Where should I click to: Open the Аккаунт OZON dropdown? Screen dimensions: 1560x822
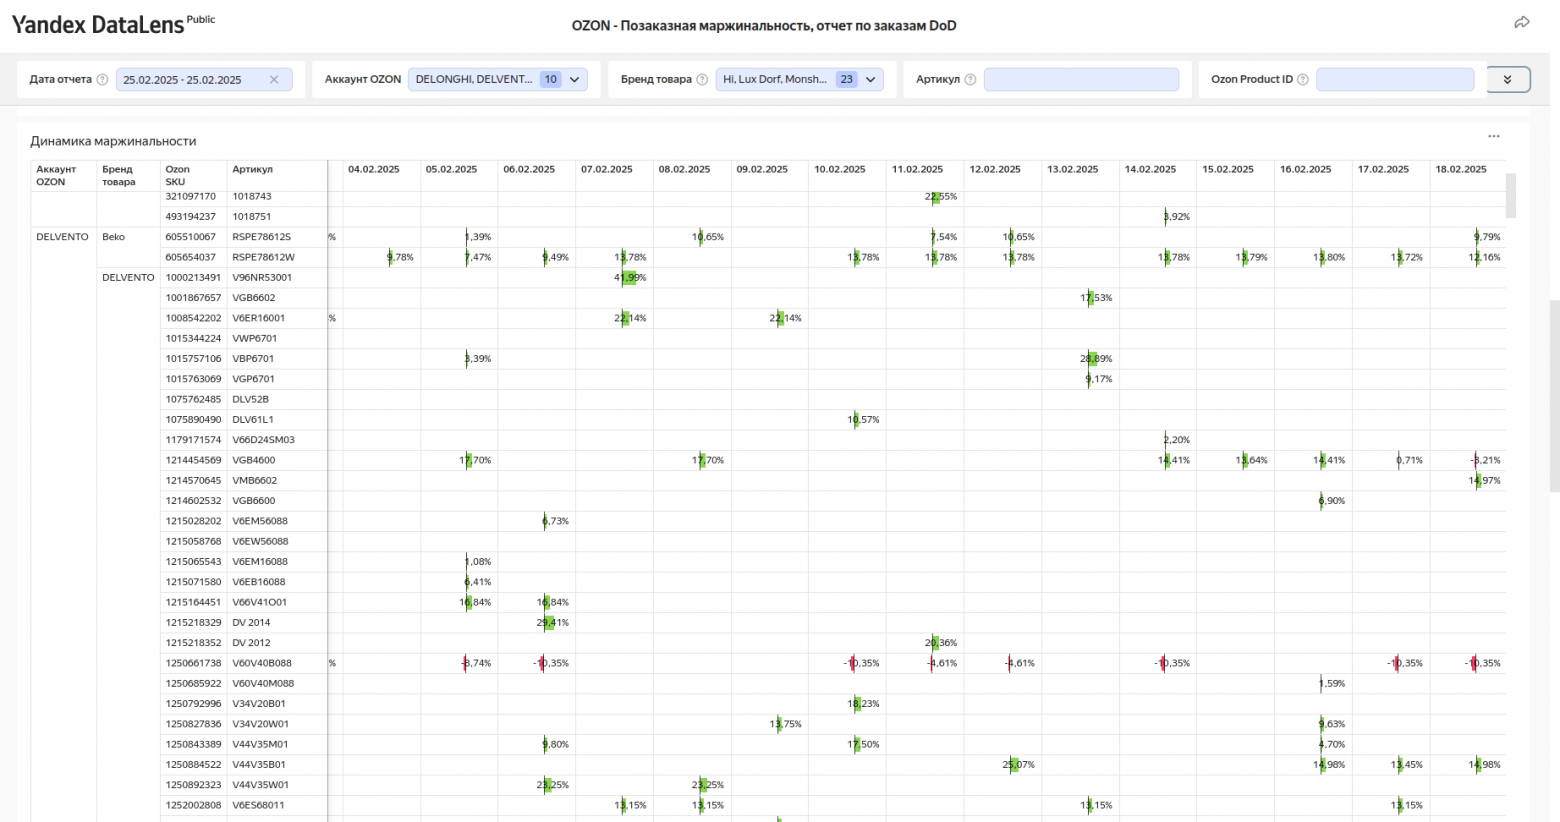point(497,80)
